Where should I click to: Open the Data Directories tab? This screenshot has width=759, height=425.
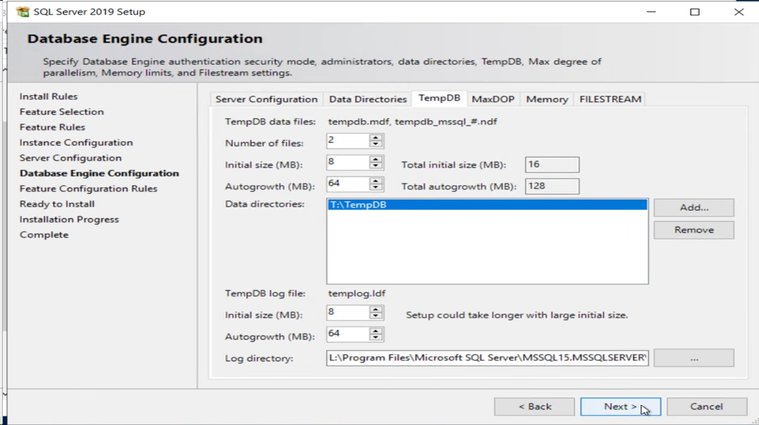point(368,99)
